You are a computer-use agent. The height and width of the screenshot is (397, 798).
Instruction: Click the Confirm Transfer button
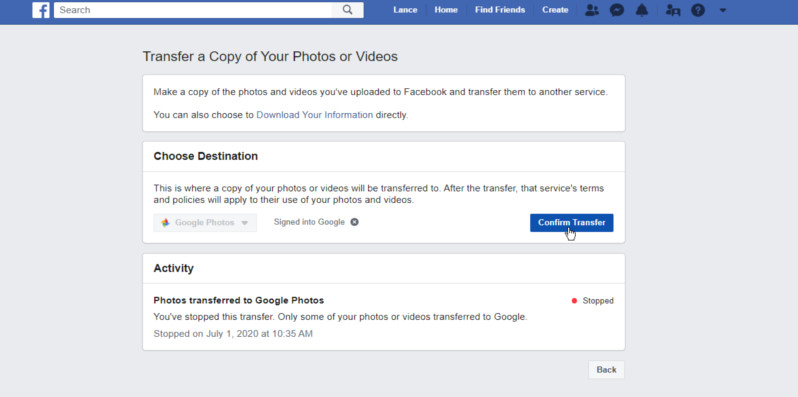pyautogui.click(x=572, y=222)
